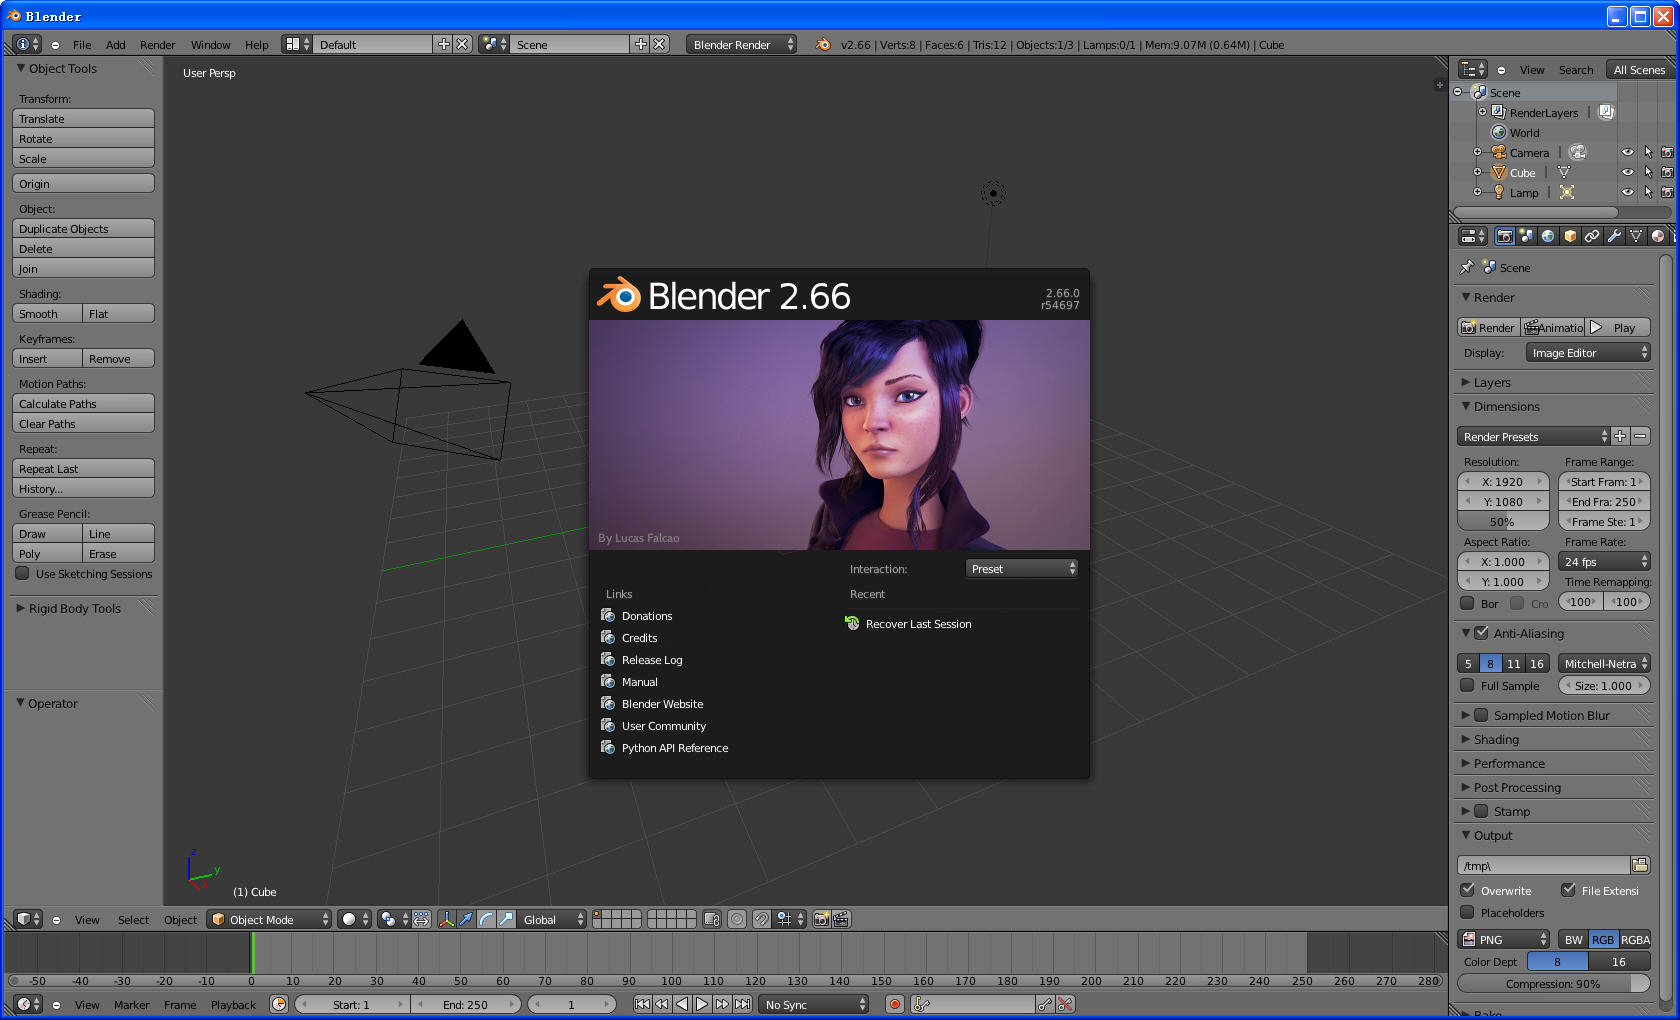Open the Add menu

116,44
